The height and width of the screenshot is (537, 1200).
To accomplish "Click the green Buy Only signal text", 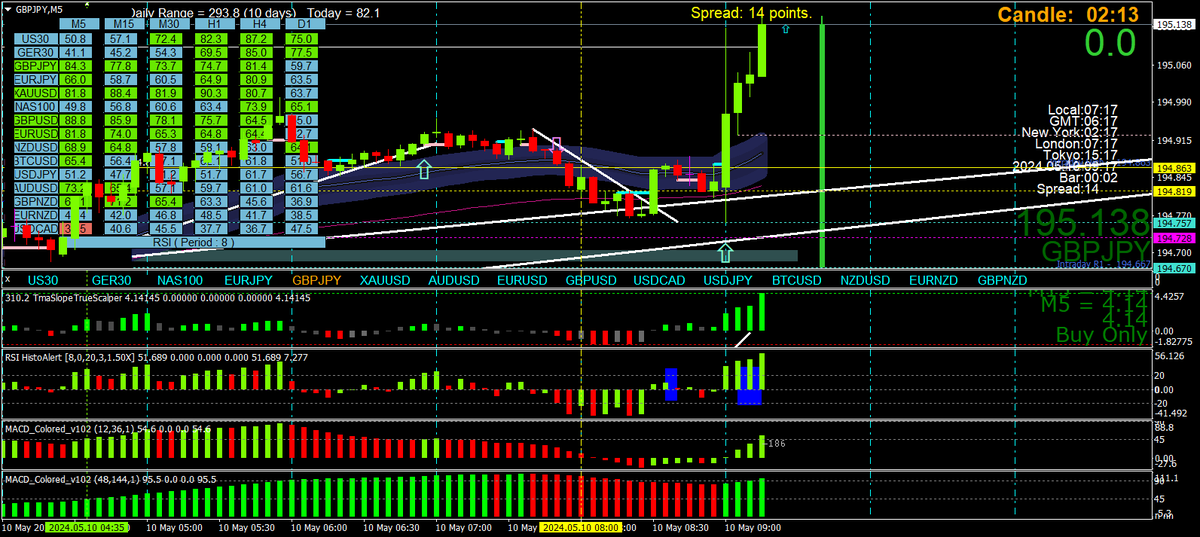I will 1101,335.
